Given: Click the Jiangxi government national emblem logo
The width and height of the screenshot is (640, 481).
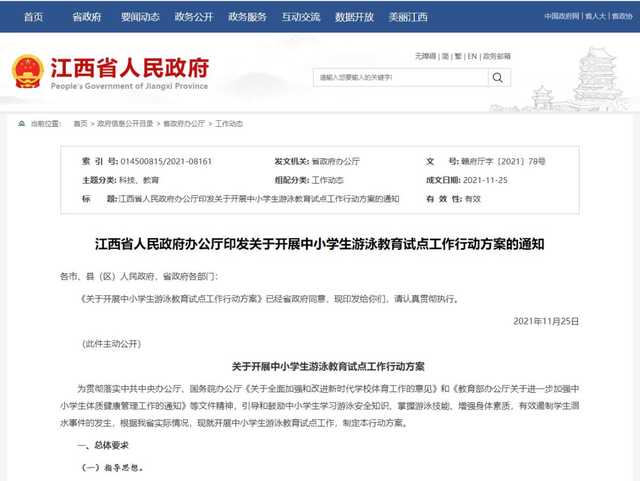Looking at the screenshot, I should tap(28, 71).
